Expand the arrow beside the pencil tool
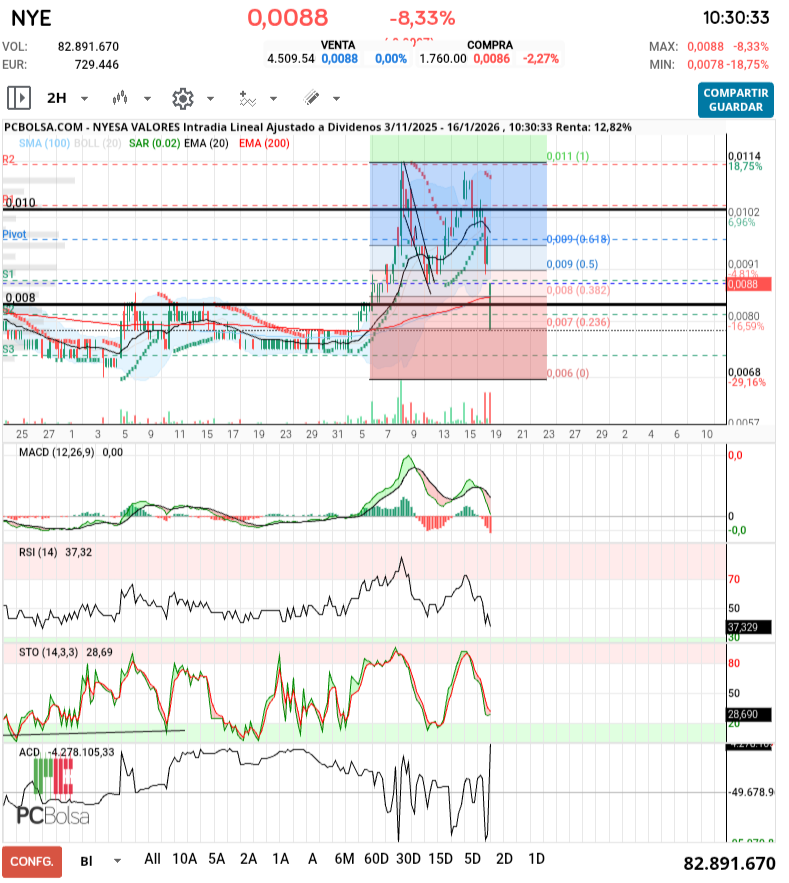The height and width of the screenshot is (883, 789). 336,98
